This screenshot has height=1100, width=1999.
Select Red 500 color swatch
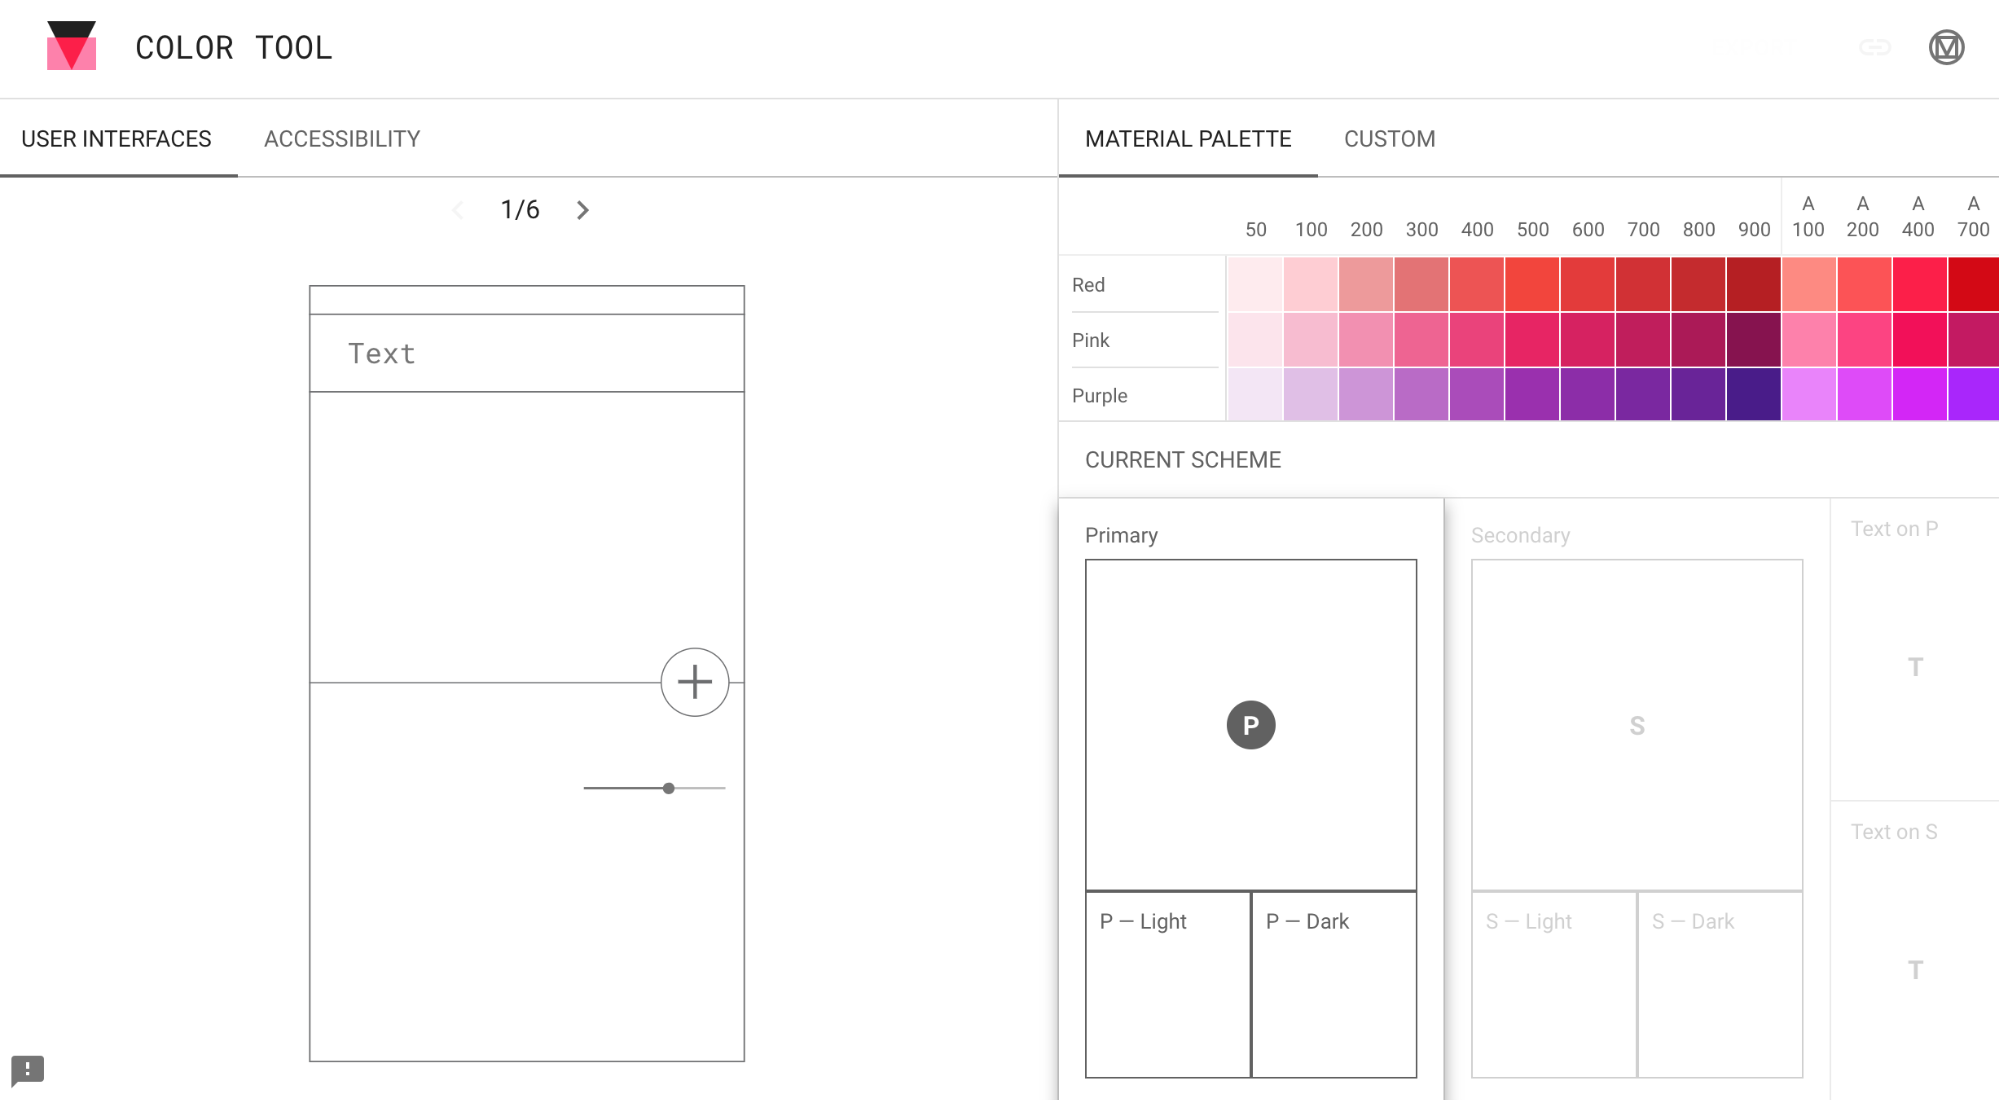(1532, 284)
